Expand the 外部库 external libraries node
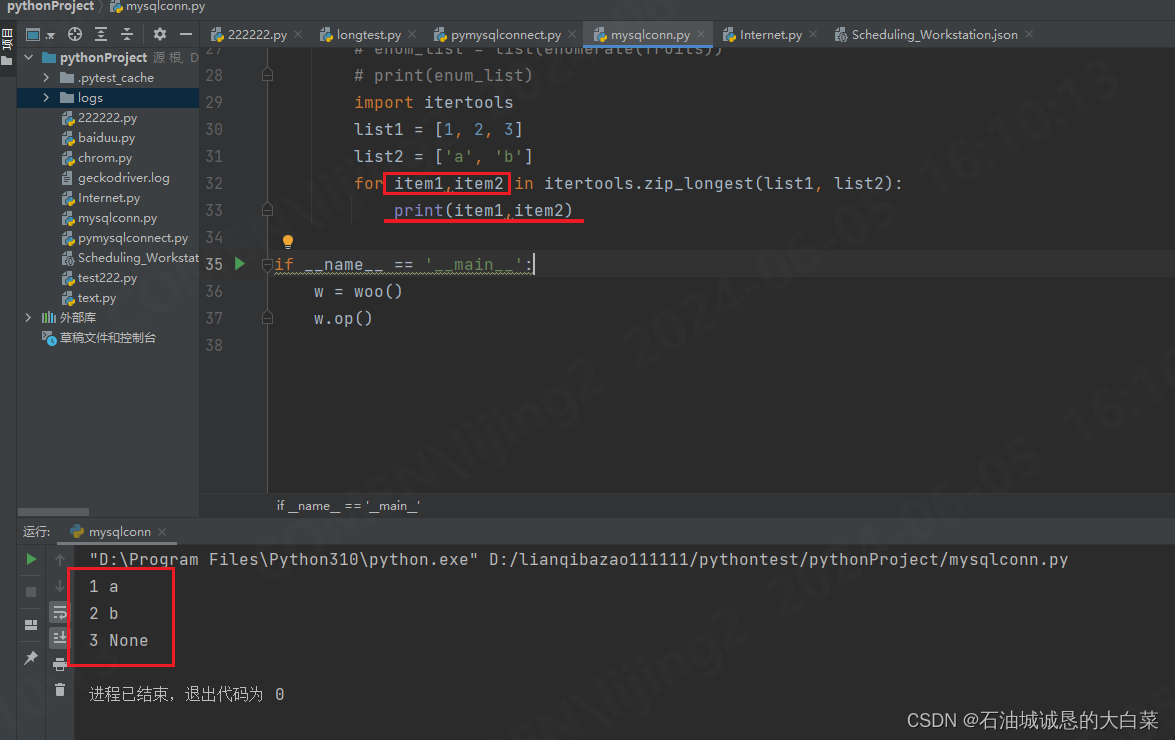This screenshot has width=1175, height=740. pyautogui.click(x=28, y=318)
